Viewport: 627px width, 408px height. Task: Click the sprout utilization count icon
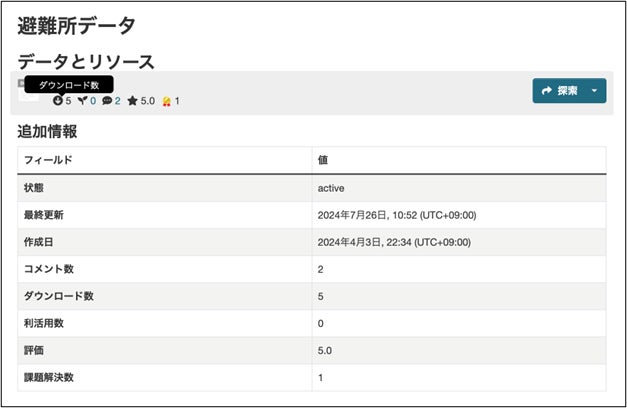tap(82, 100)
